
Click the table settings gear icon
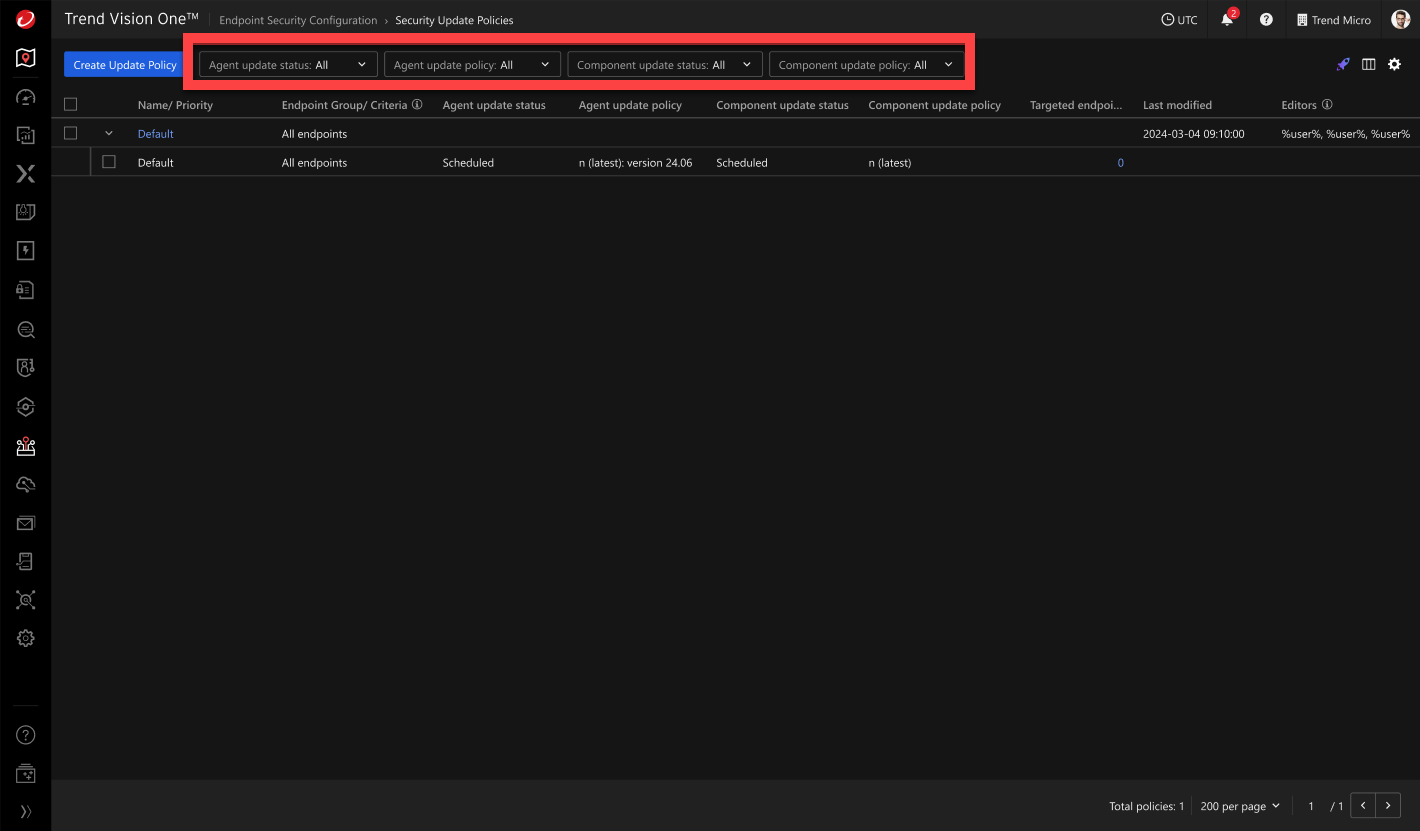pyautogui.click(x=1394, y=64)
